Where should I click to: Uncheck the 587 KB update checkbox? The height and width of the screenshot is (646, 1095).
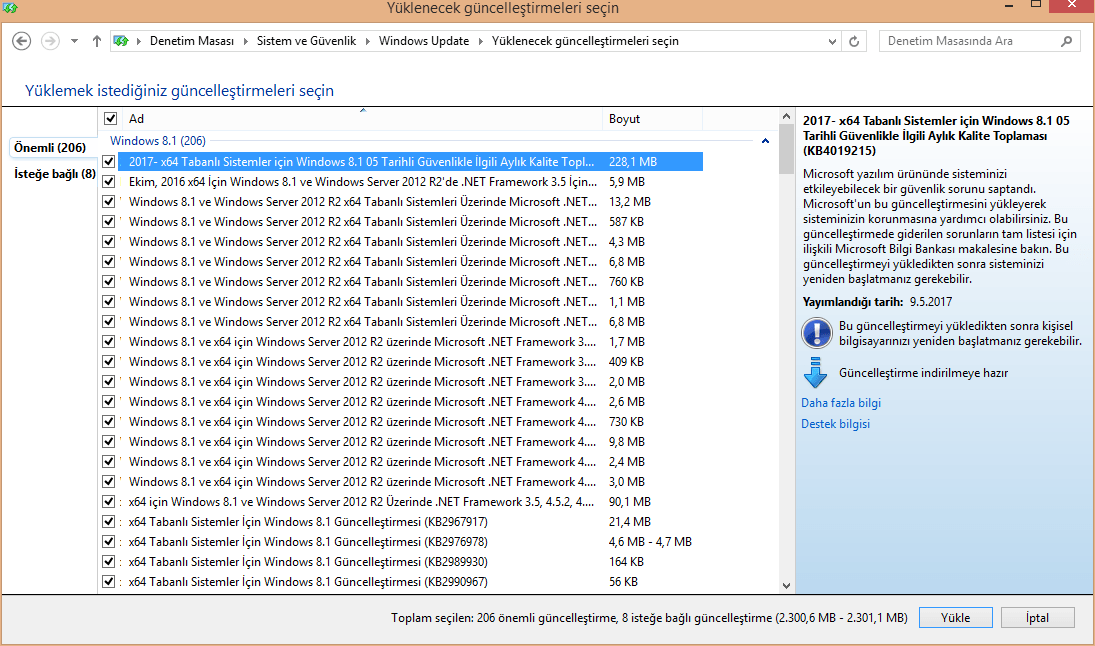108,221
